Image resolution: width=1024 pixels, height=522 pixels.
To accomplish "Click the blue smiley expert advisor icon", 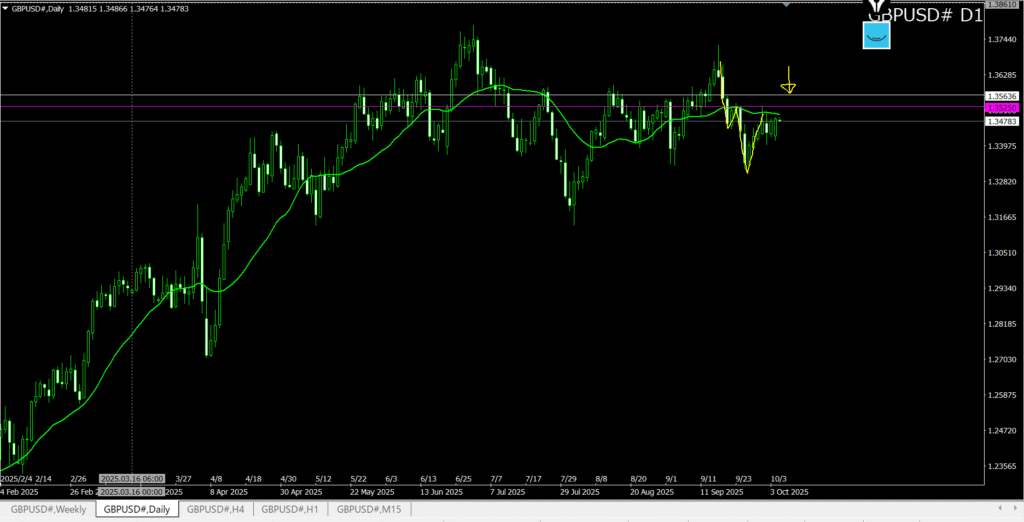I will 877,36.
